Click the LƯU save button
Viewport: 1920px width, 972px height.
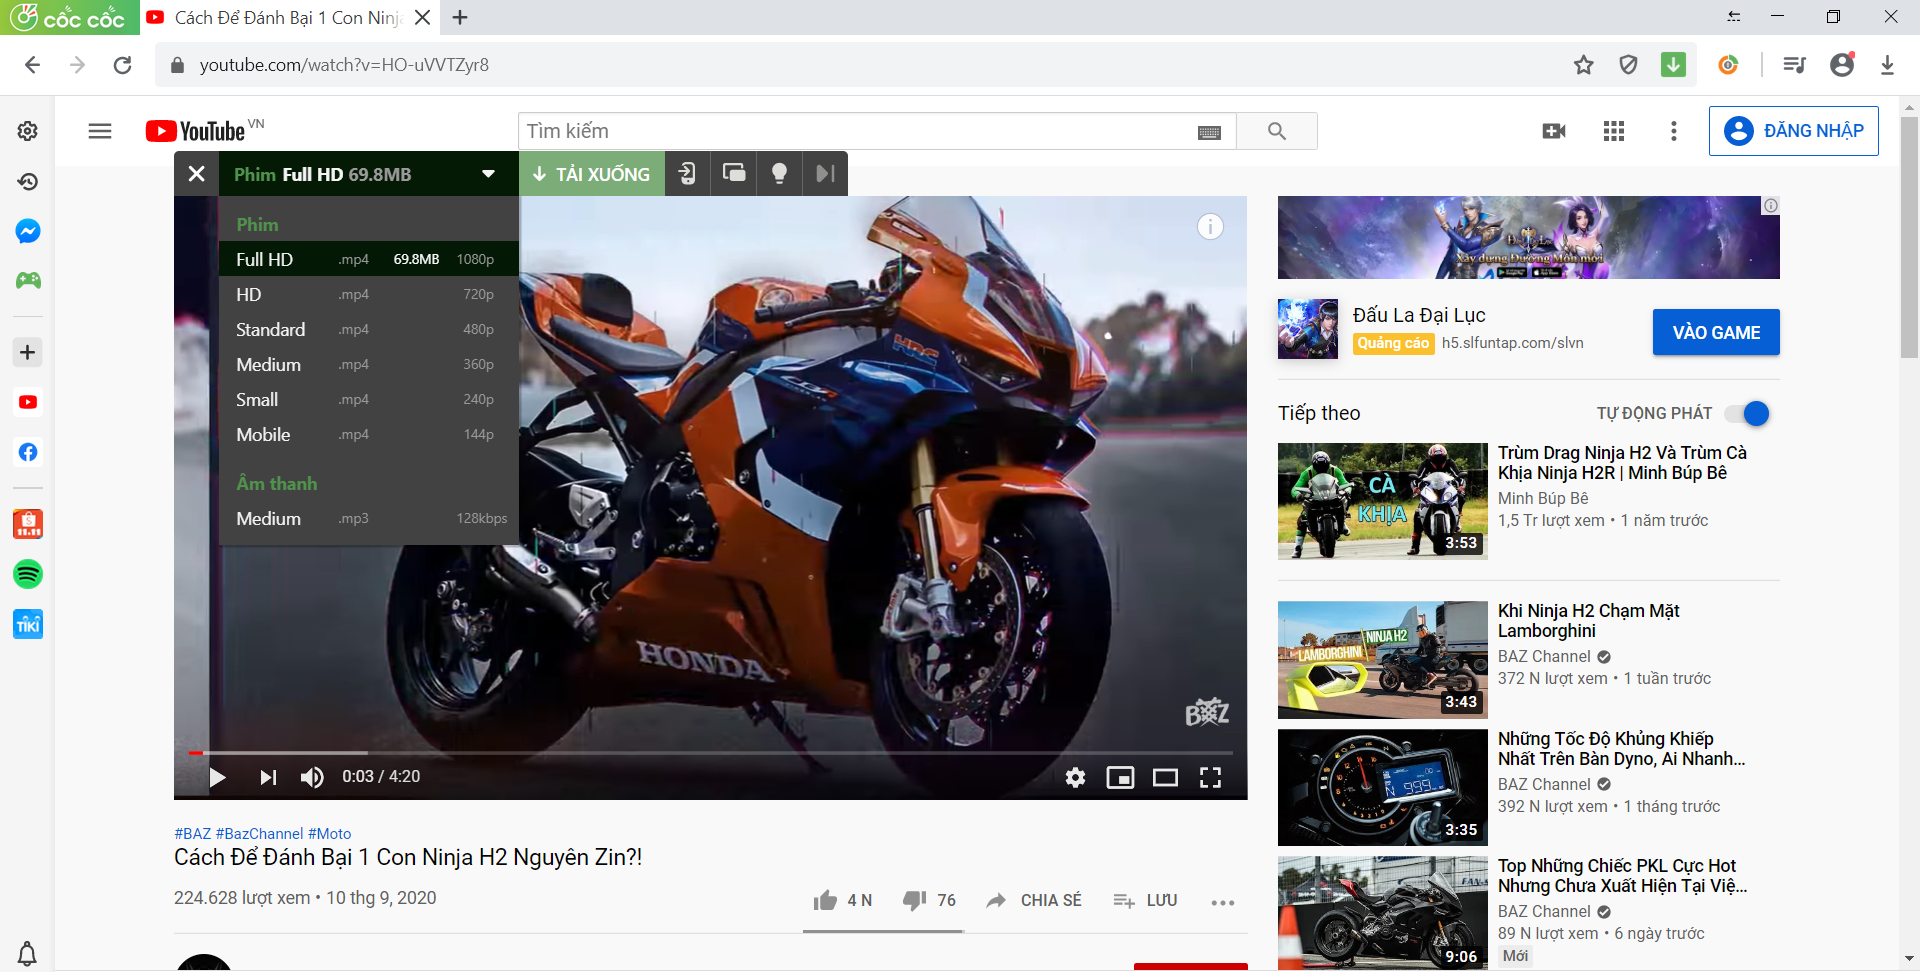click(1146, 900)
